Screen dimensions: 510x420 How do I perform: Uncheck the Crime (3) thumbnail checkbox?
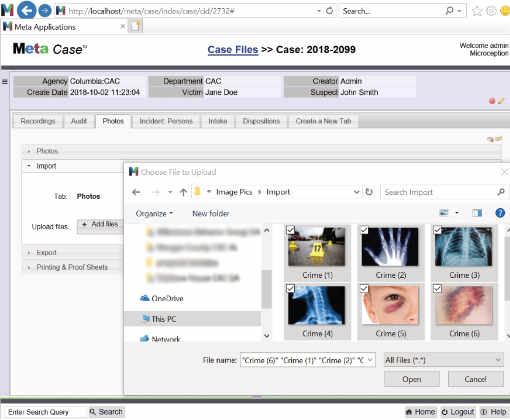pos(437,229)
